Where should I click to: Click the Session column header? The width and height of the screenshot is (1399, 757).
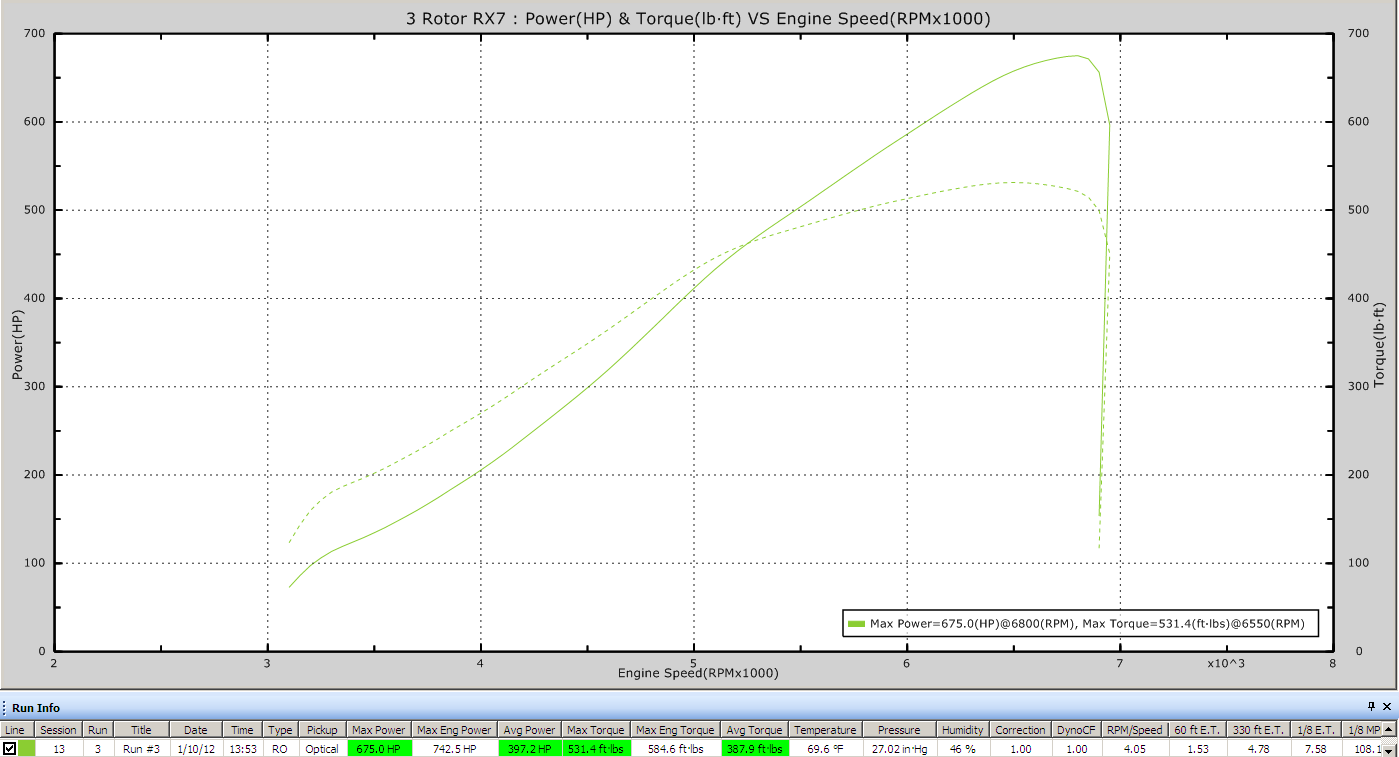pyautogui.click(x=58, y=730)
